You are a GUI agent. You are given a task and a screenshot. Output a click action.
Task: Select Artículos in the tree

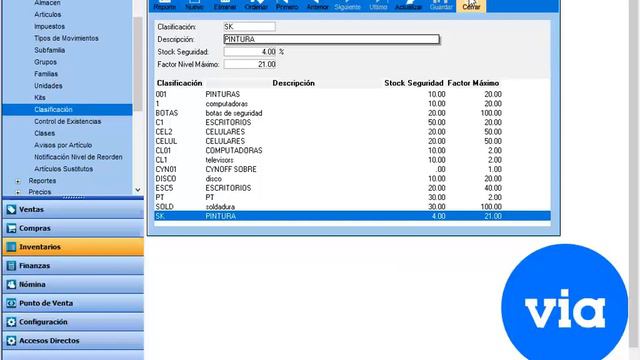(x=48, y=14)
